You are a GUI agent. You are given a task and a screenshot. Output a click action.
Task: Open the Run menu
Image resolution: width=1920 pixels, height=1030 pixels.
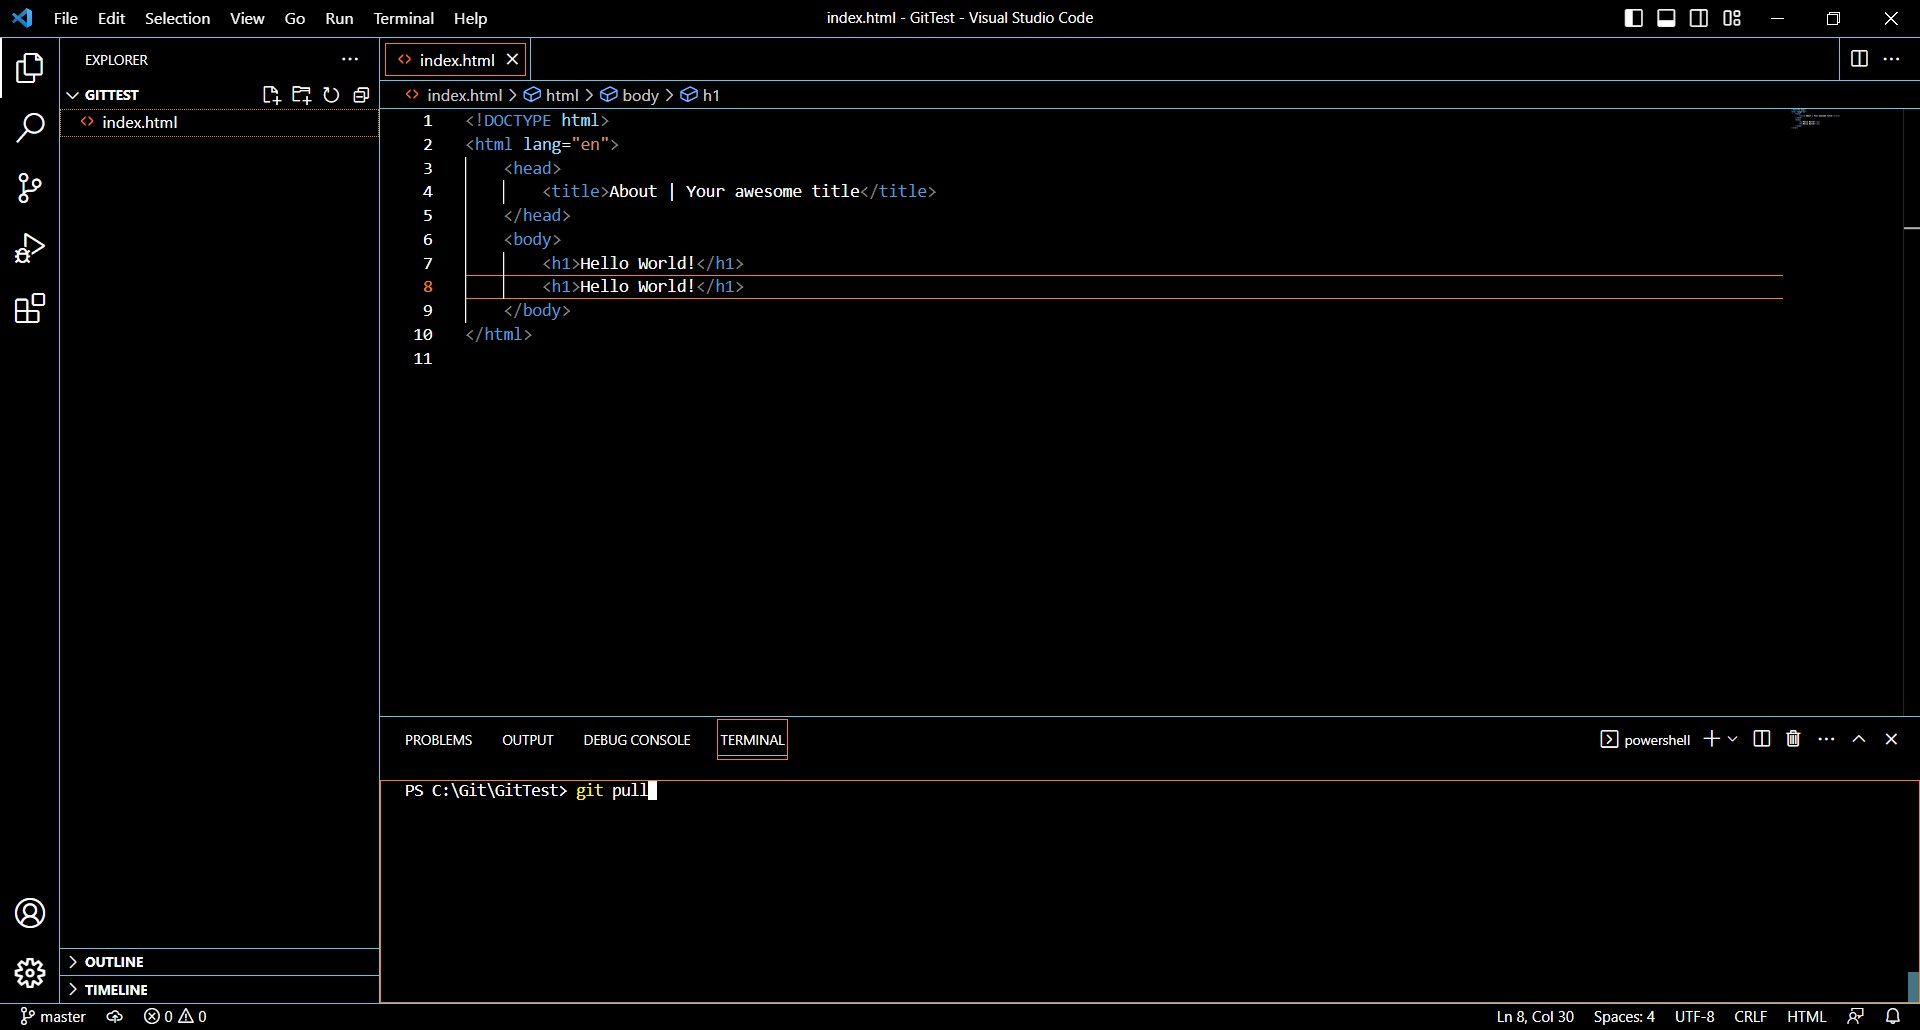pos(339,18)
